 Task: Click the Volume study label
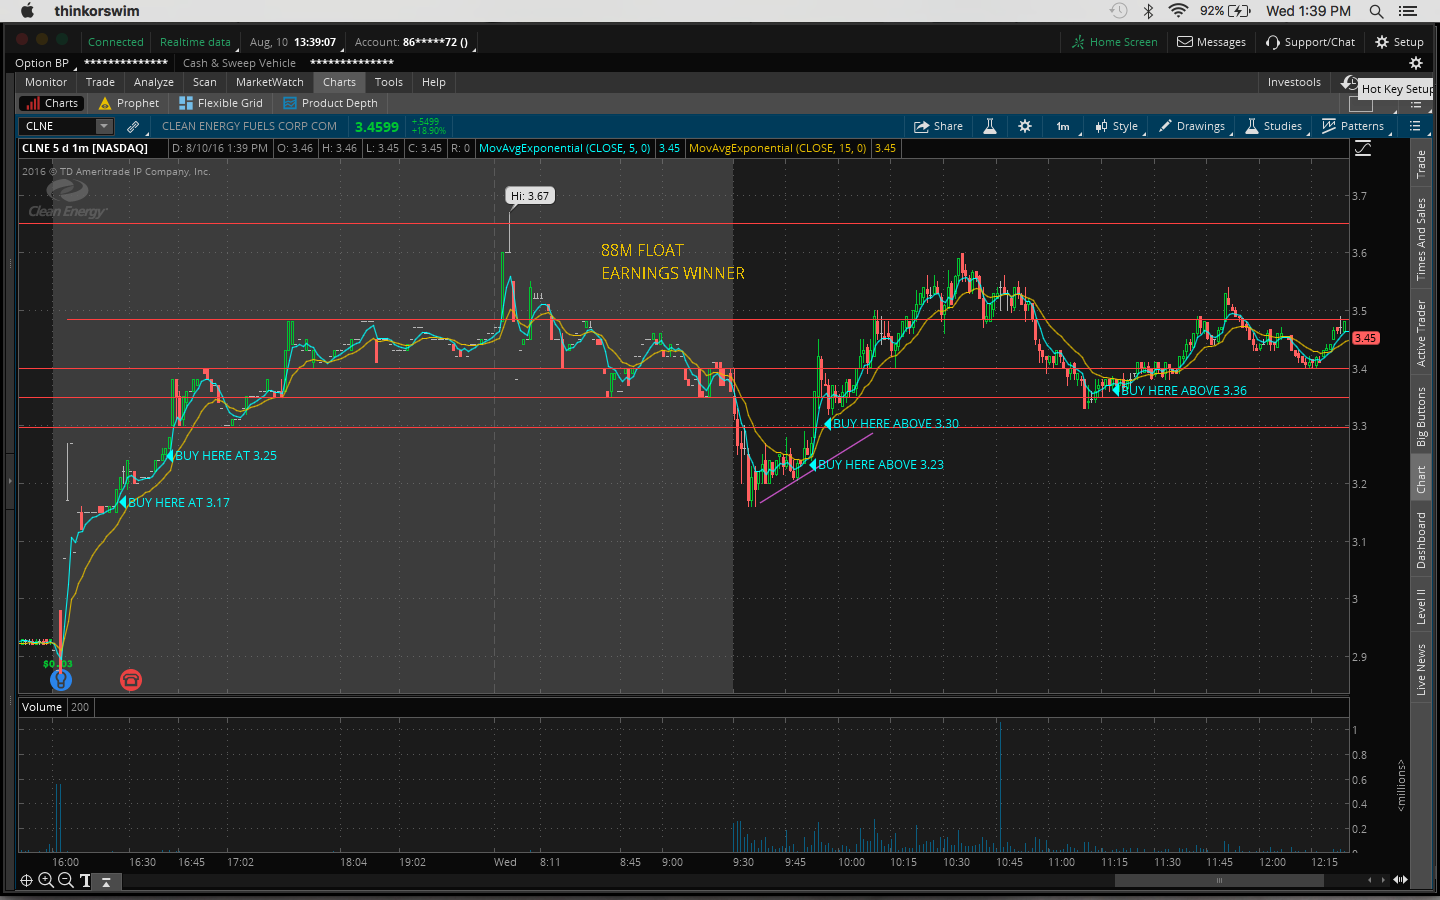[42, 707]
